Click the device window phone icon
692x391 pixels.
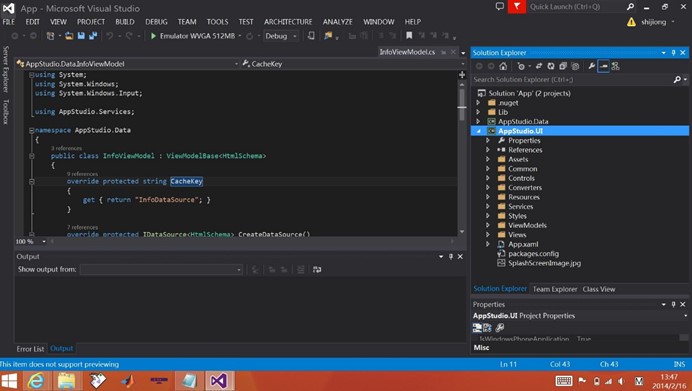(x=311, y=36)
